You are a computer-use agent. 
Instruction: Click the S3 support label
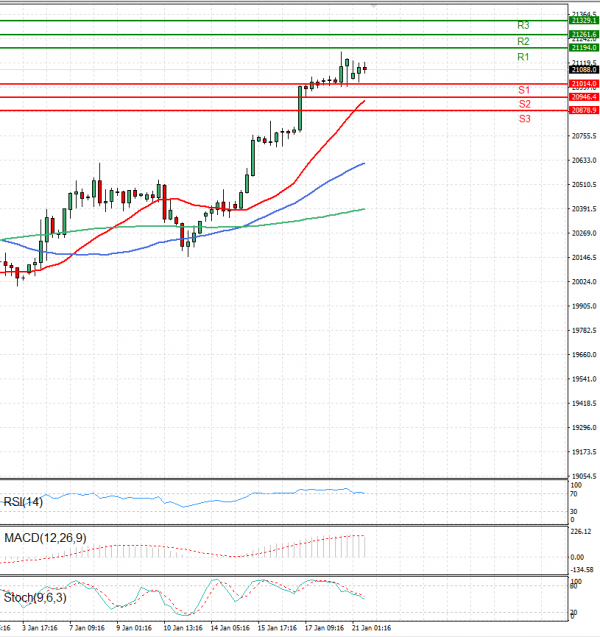(524, 119)
